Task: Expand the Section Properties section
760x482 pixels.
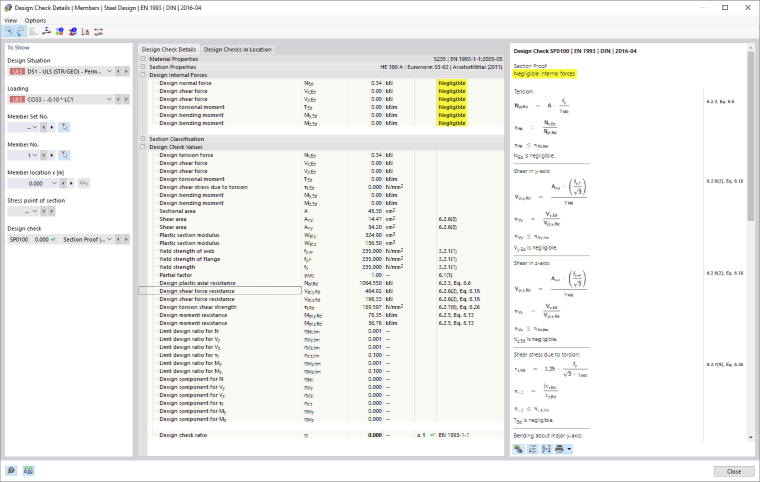Action: coord(142,67)
